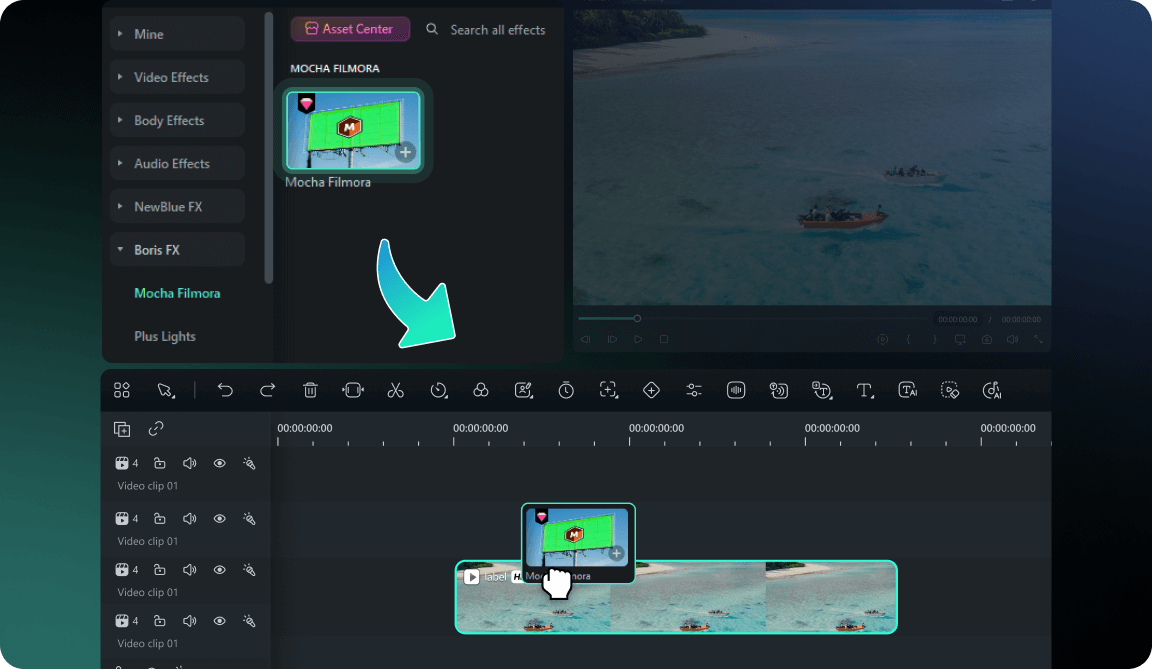Mute the third video track

tap(190, 570)
